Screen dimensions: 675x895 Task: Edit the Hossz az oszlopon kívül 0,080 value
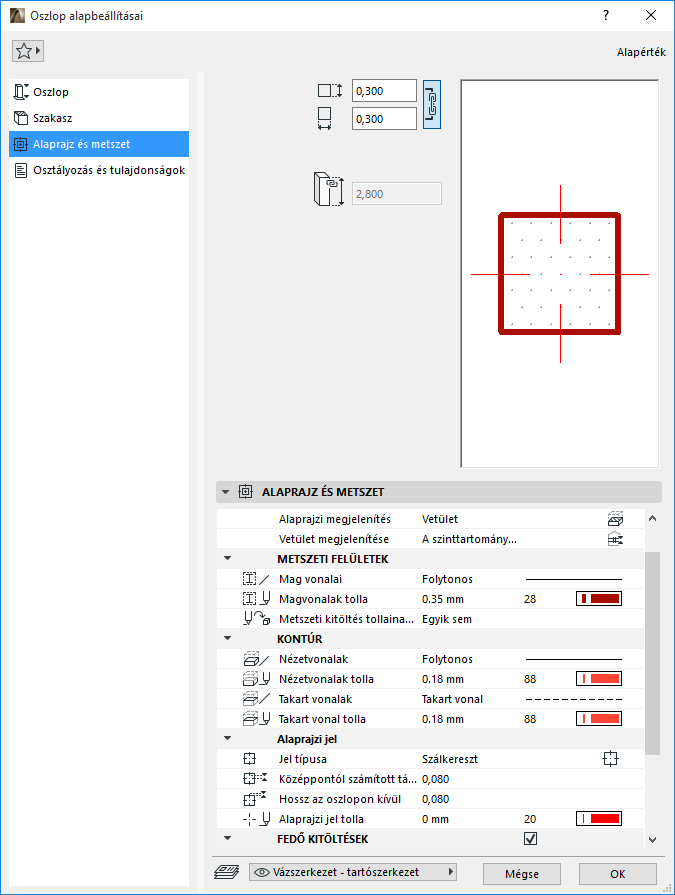click(x=435, y=799)
